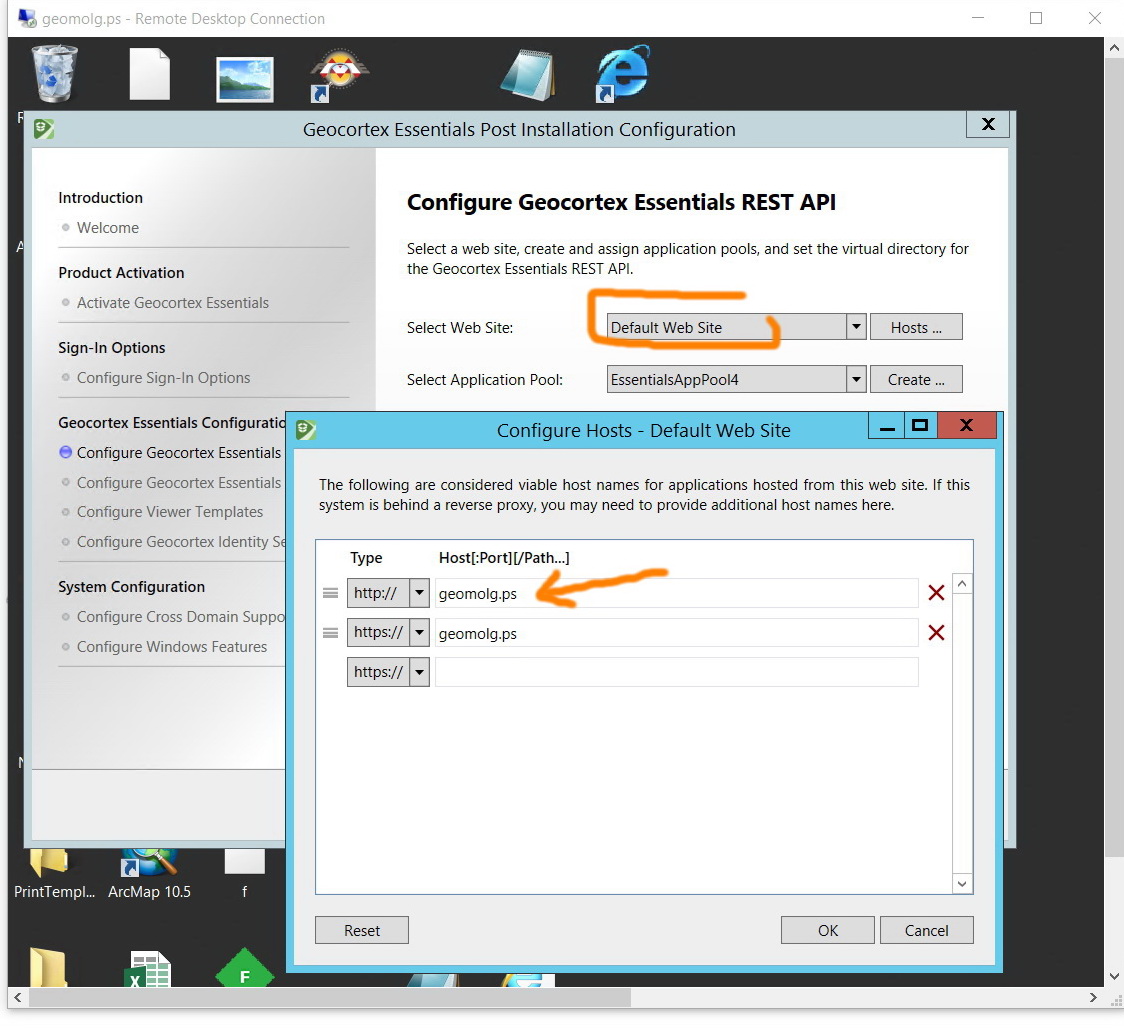Cancel the Configure Hosts dialog
1124x1029 pixels.
click(x=926, y=930)
